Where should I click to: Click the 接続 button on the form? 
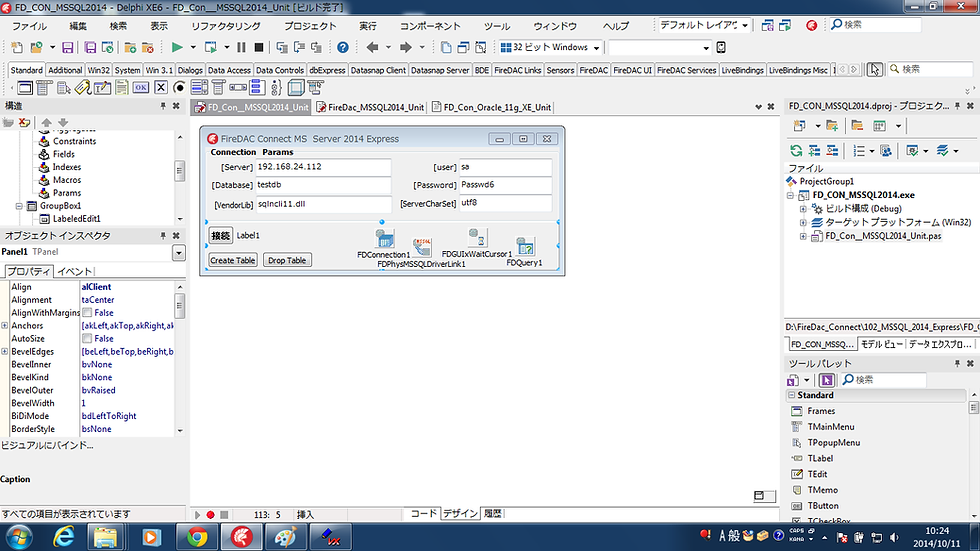tap(221, 236)
